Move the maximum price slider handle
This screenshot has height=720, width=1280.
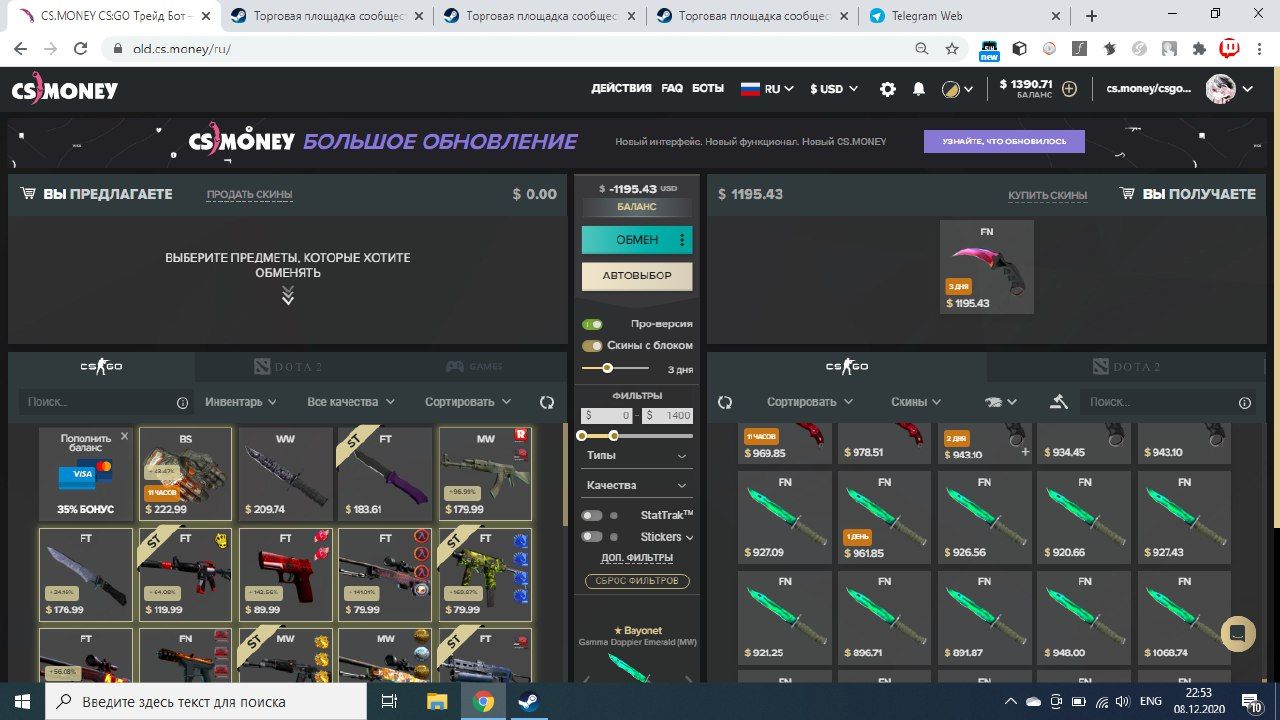coord(614,436)
